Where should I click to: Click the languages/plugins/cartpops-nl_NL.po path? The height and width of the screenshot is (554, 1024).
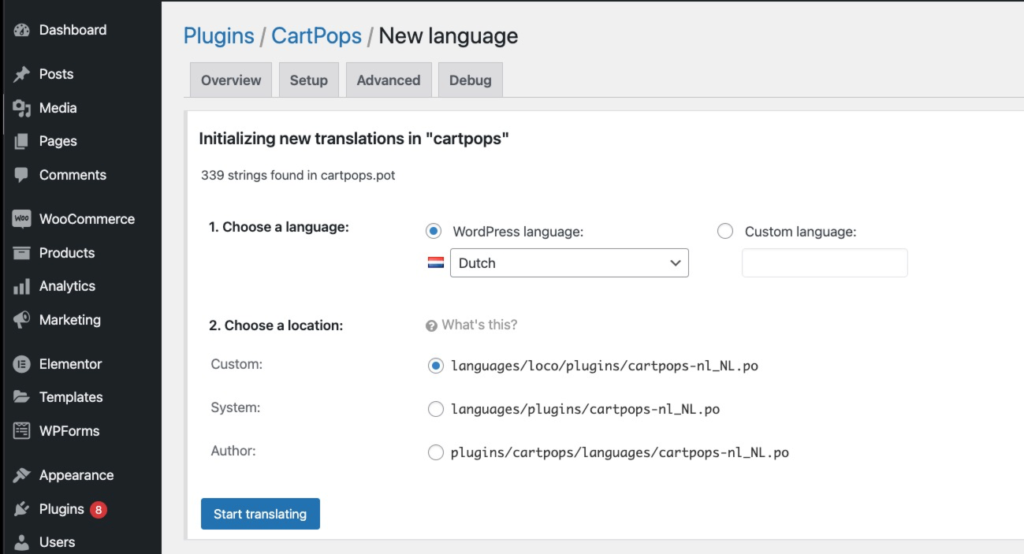pyautogui.click(x=585, y=409)
